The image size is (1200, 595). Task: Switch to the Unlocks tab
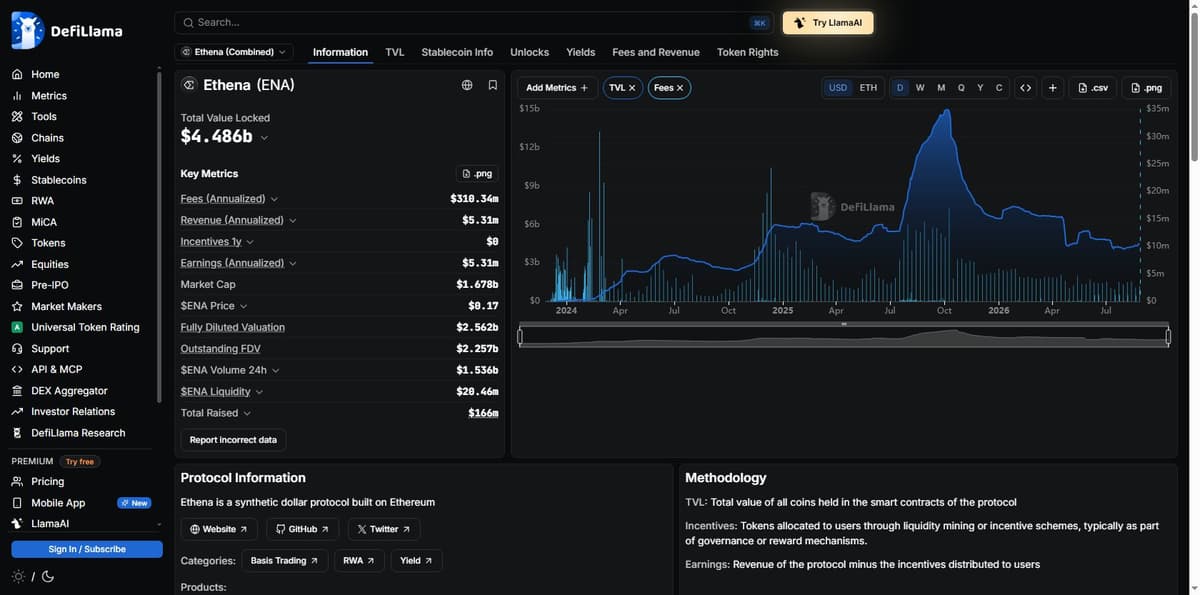529,52
